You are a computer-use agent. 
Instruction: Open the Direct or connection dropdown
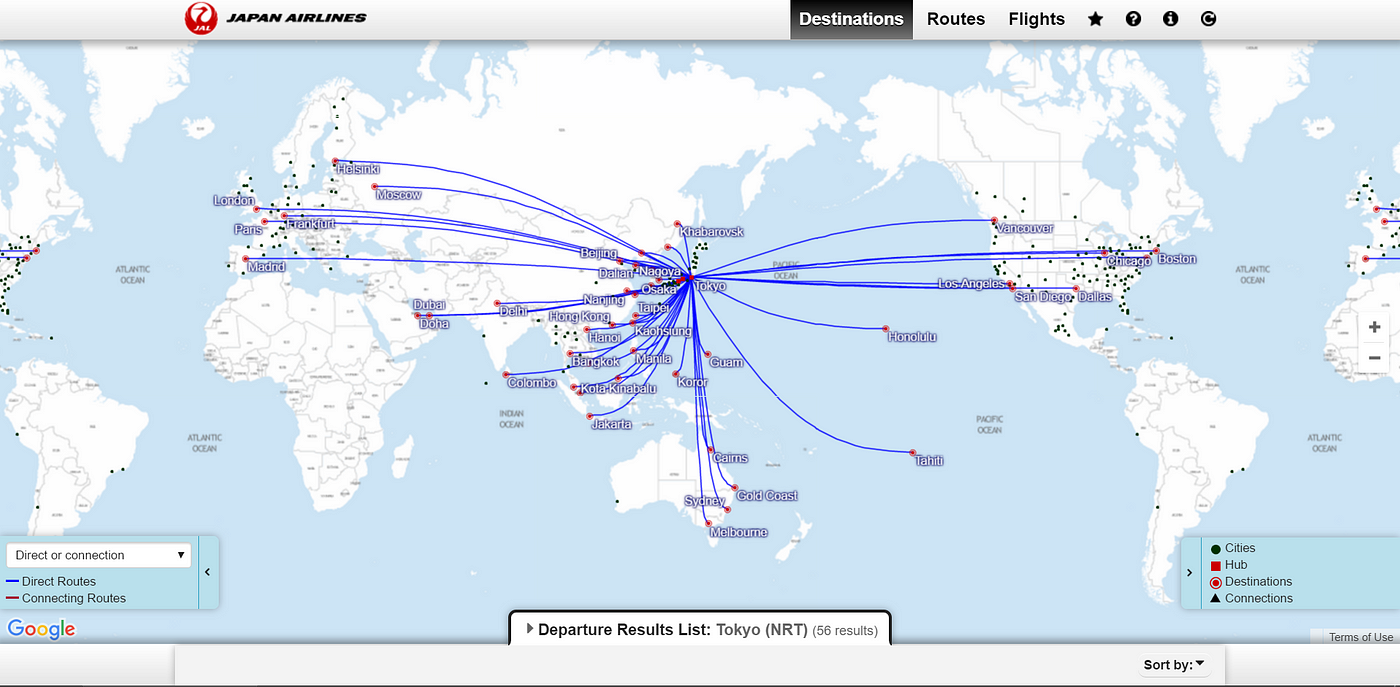click(98, 555)
